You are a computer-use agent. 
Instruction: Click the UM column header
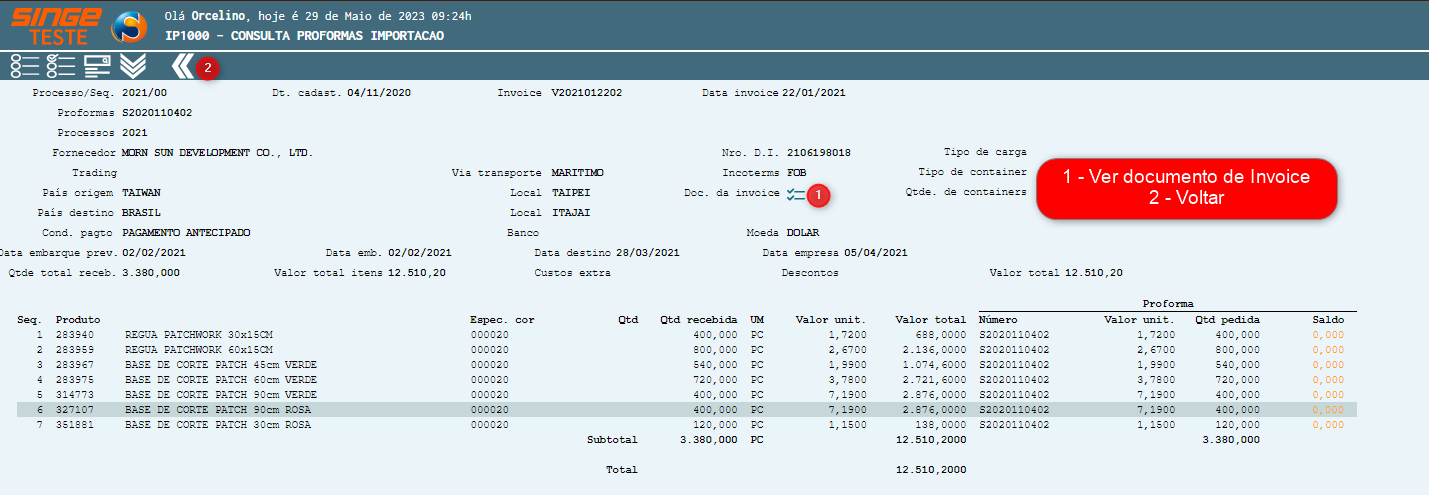757,319
